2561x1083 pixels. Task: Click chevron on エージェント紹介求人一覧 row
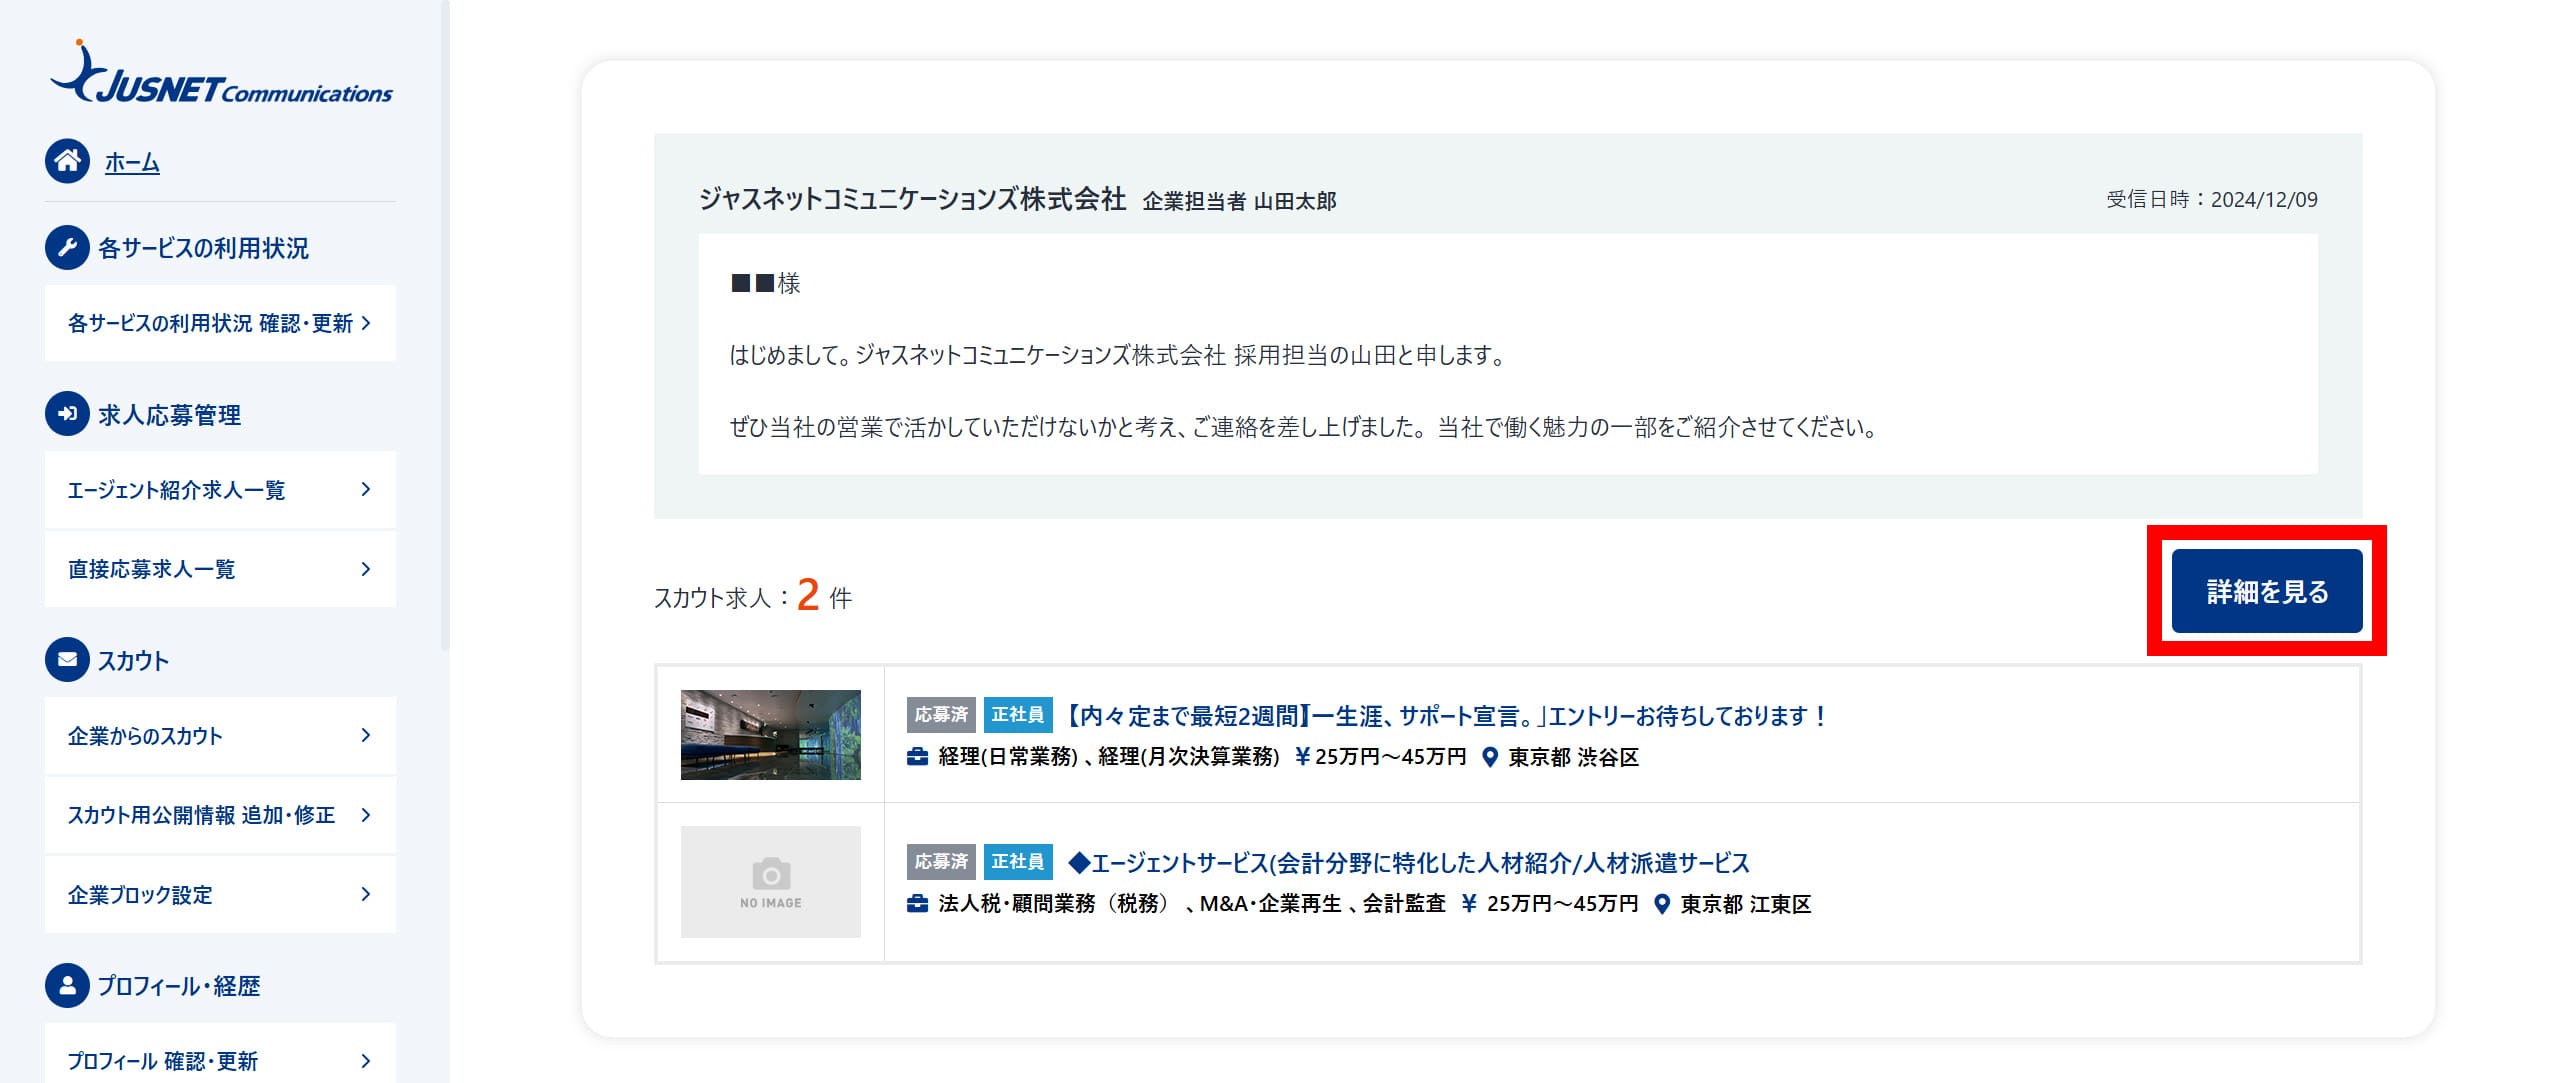coord(366,489)
